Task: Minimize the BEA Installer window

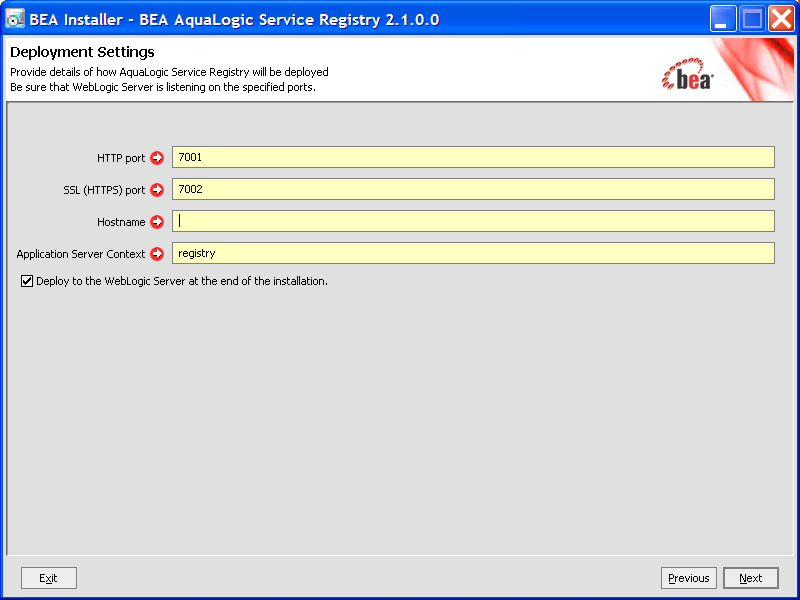Action: click(x=723, y=19)
